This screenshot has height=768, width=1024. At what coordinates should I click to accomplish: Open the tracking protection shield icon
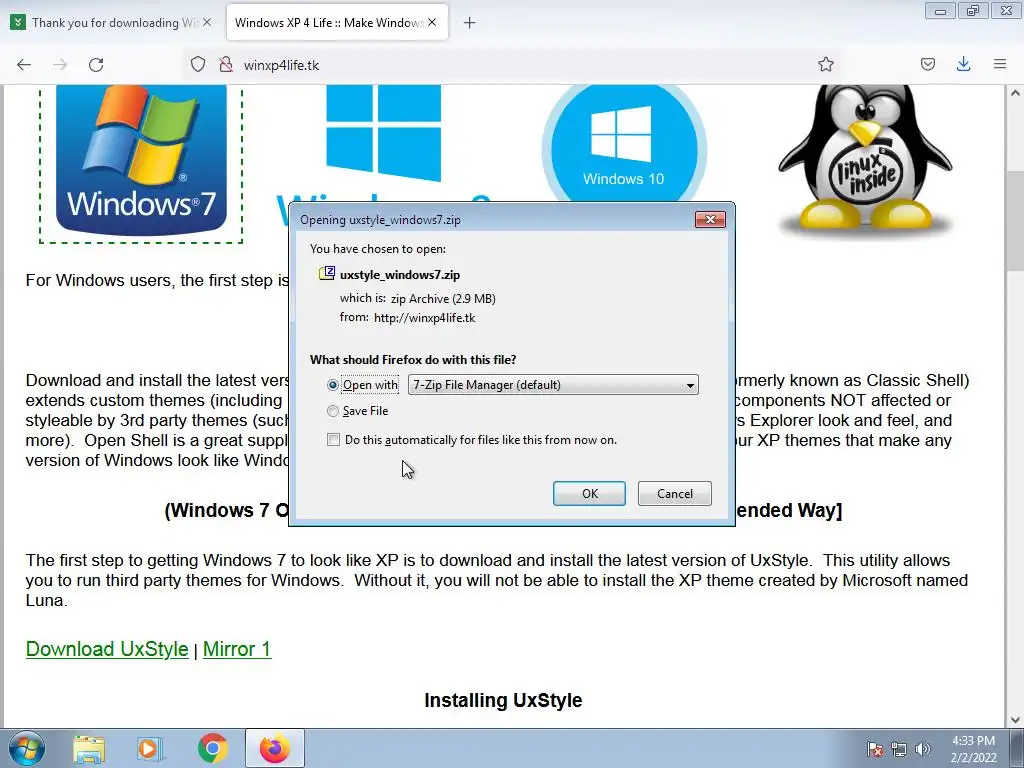coord(198,64)
